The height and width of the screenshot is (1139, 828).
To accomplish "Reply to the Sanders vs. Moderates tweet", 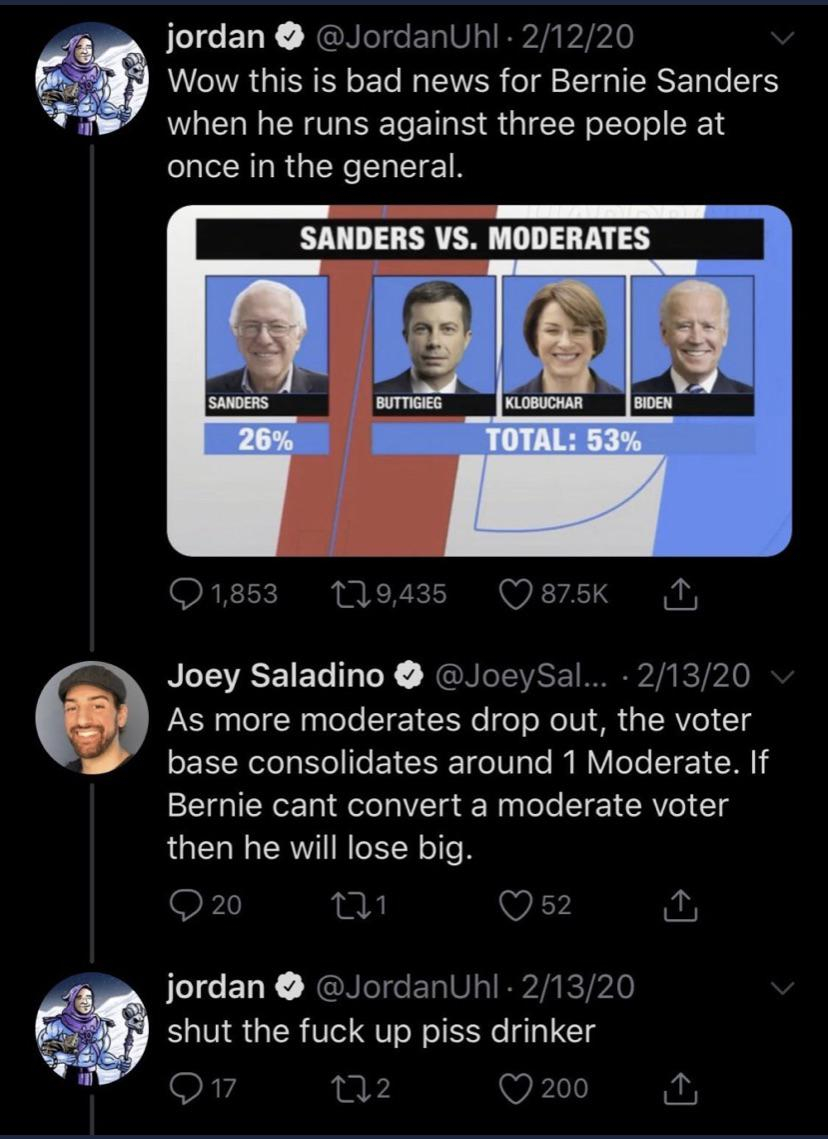I will click(x=186, y=594).
